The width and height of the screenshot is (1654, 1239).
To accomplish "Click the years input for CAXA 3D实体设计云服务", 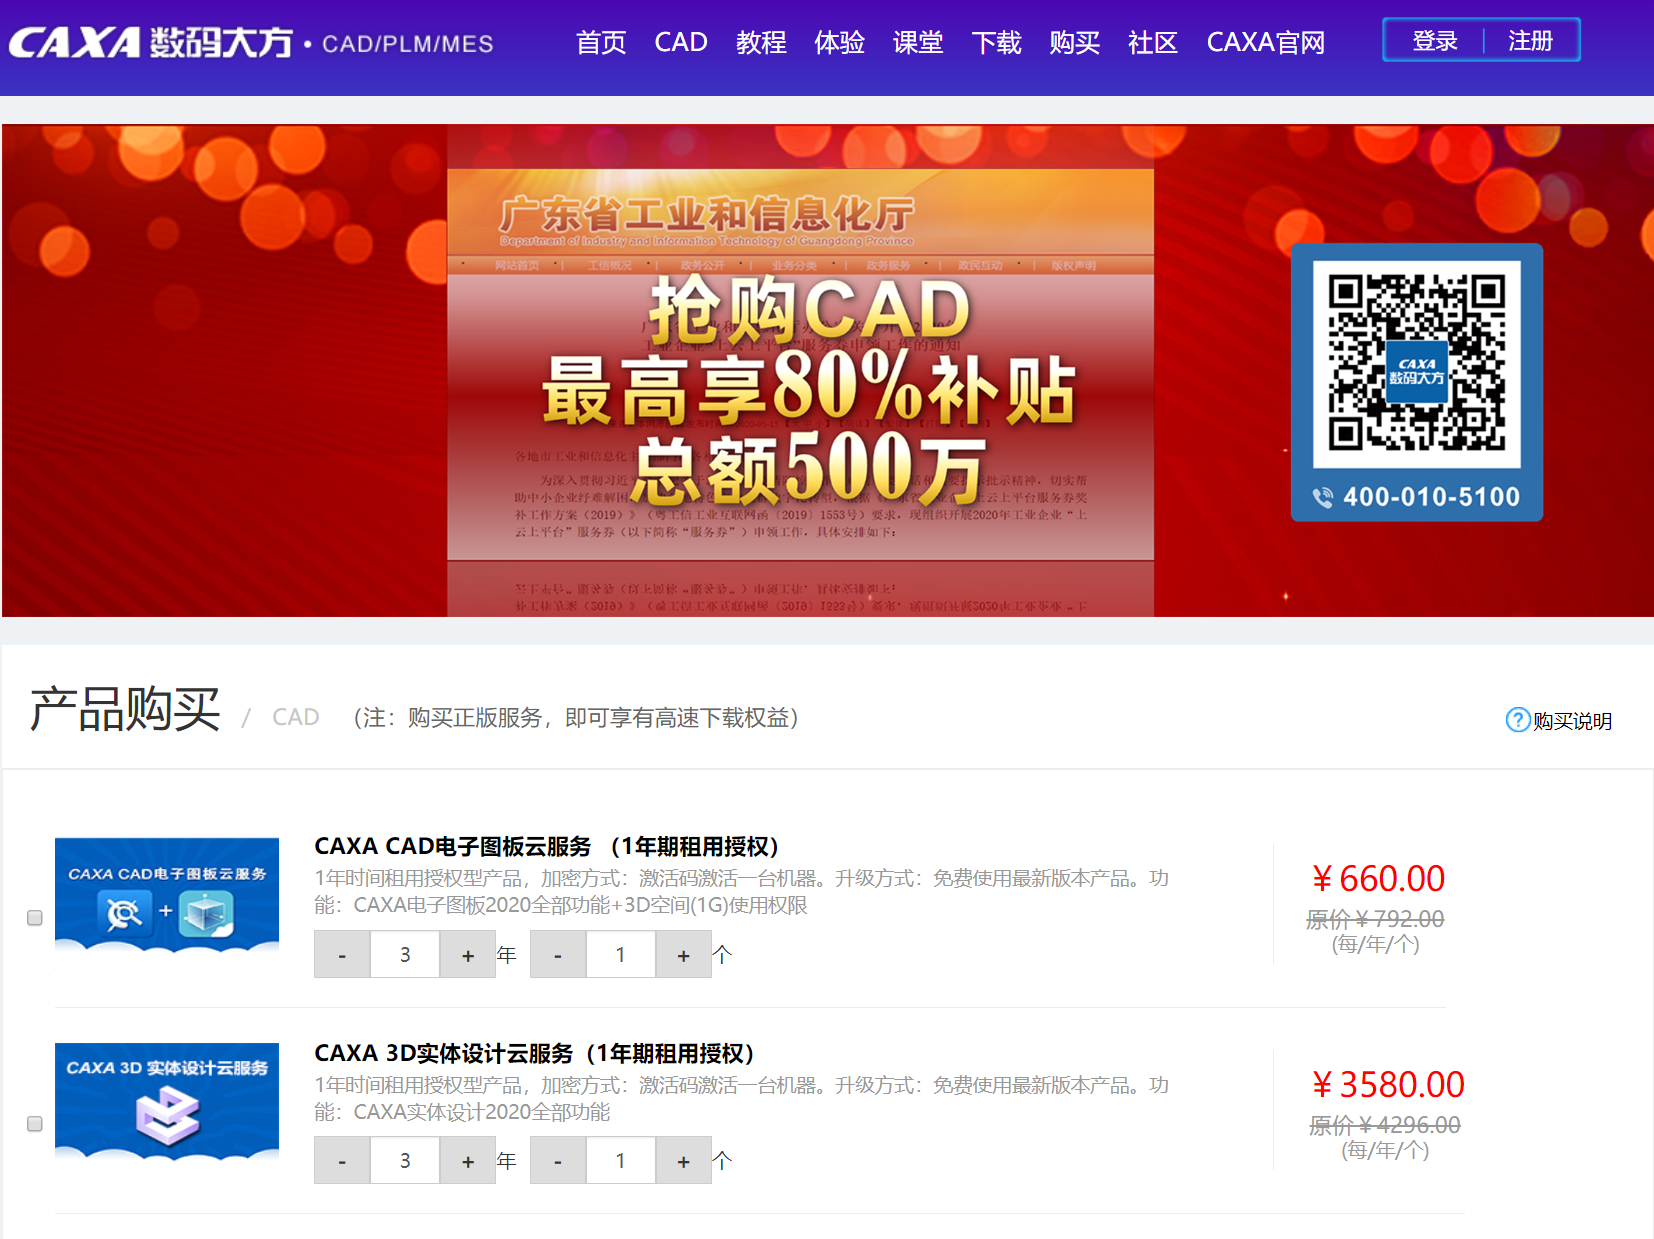I will (405, 1160).
